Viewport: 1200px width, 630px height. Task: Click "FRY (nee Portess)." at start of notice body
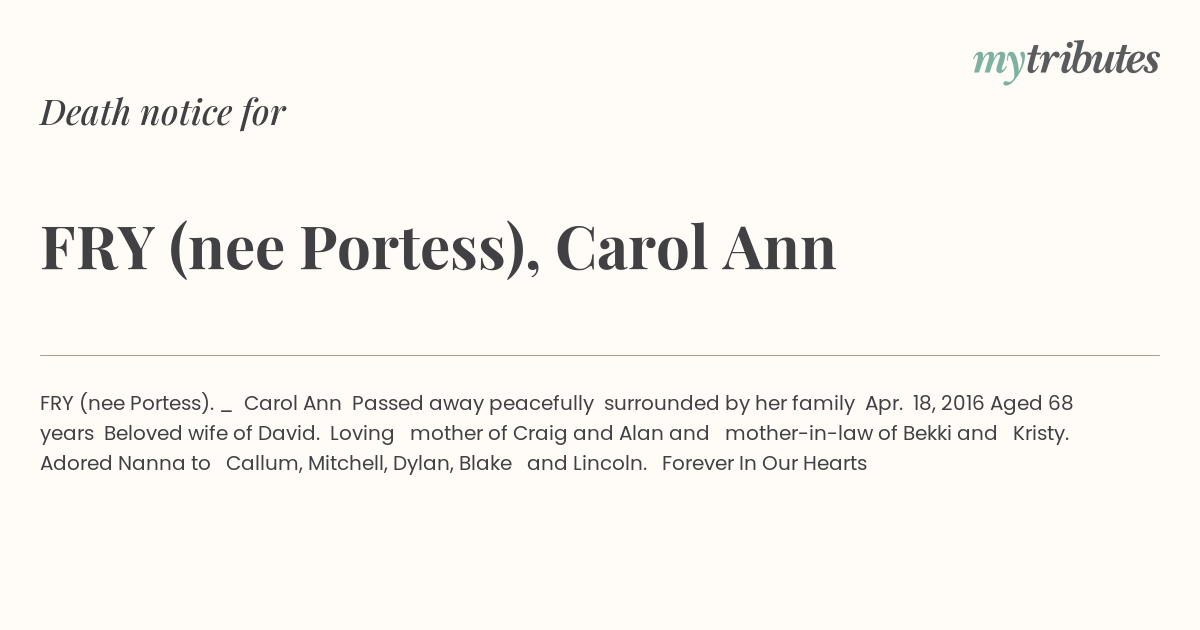[127, 404]
